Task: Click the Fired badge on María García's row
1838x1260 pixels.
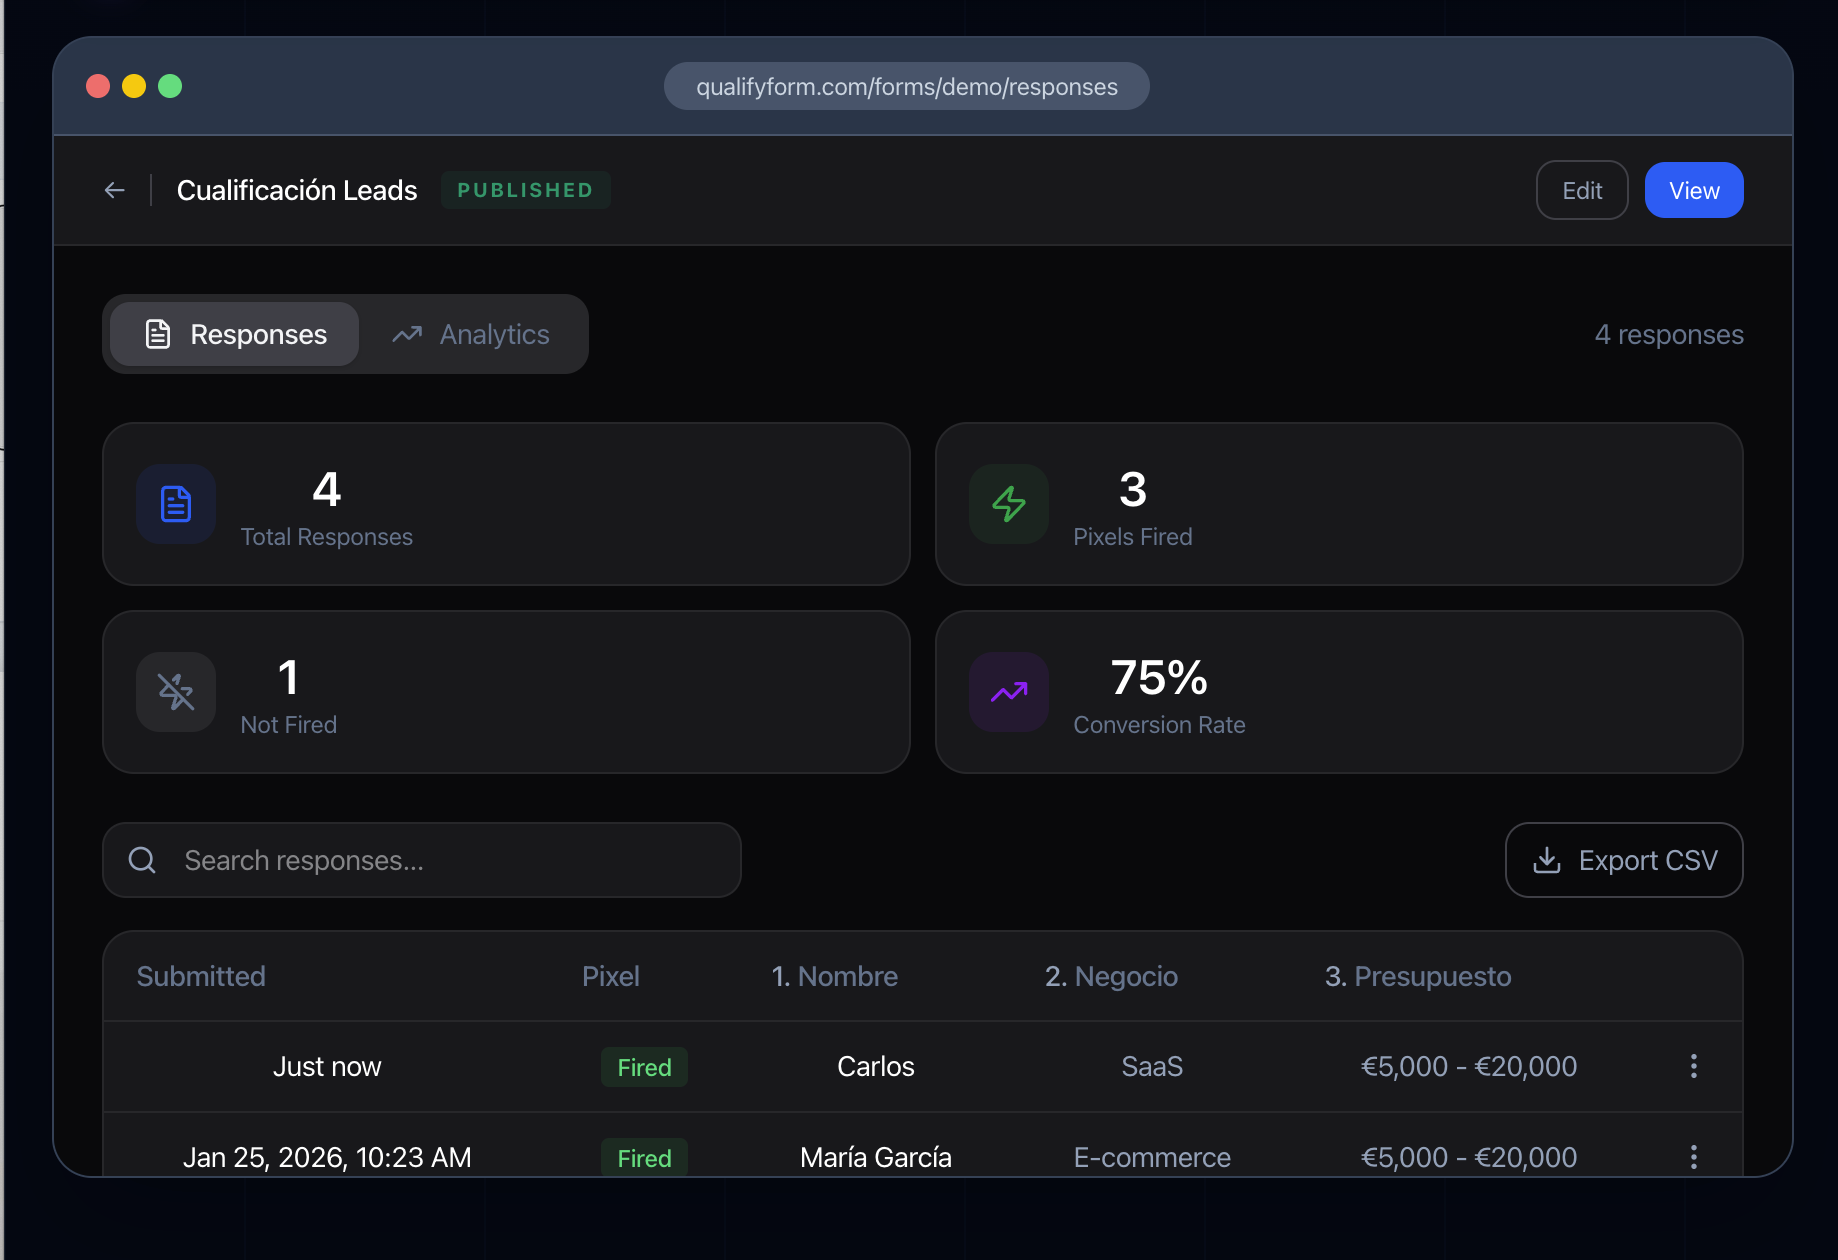Action: click(644, 1157)
